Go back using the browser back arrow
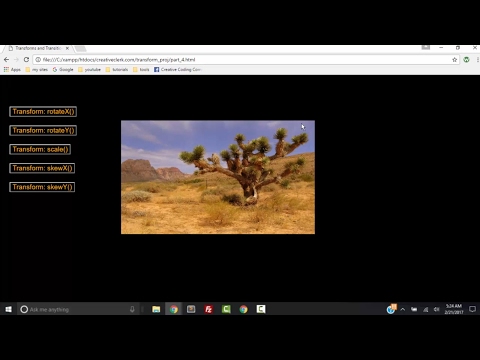The width and height of the screenshot is (480, 360). click(6, 60)
